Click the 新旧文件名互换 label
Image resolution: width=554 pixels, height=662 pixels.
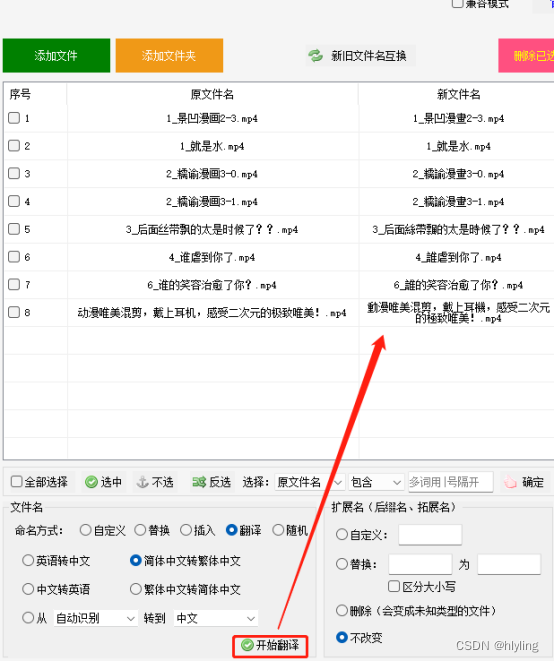pyautogui.click(x=369, y=56)
